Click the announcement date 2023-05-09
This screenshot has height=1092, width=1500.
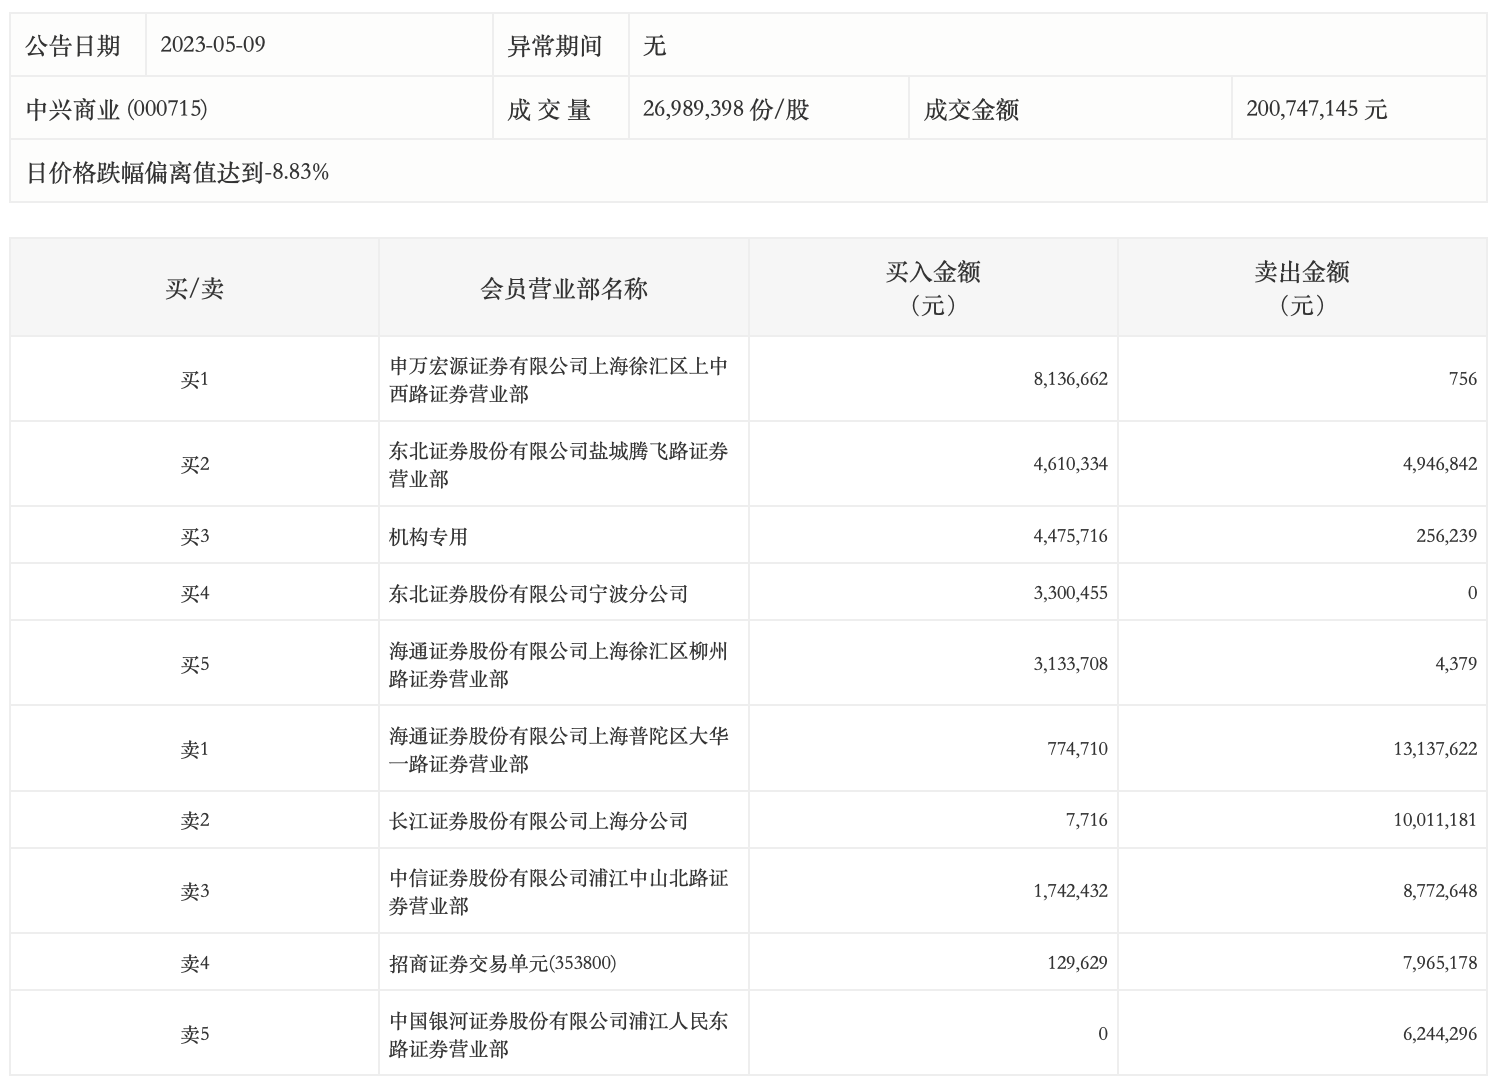coord(213,46)
